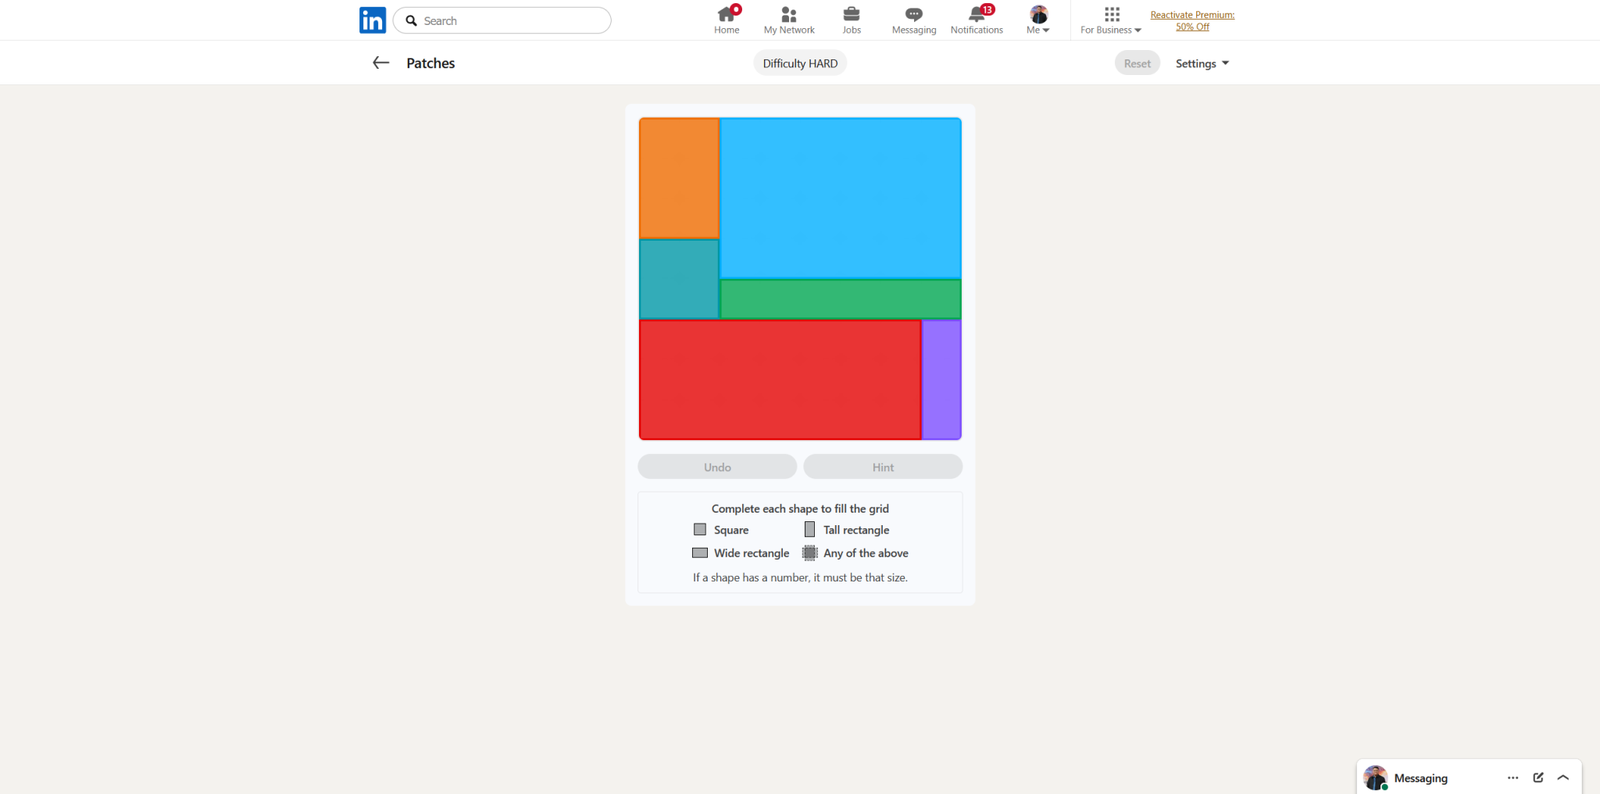Open the Messaging nav icon
The height and width of the screenshot is (794, 1600).
coord(913,15)
